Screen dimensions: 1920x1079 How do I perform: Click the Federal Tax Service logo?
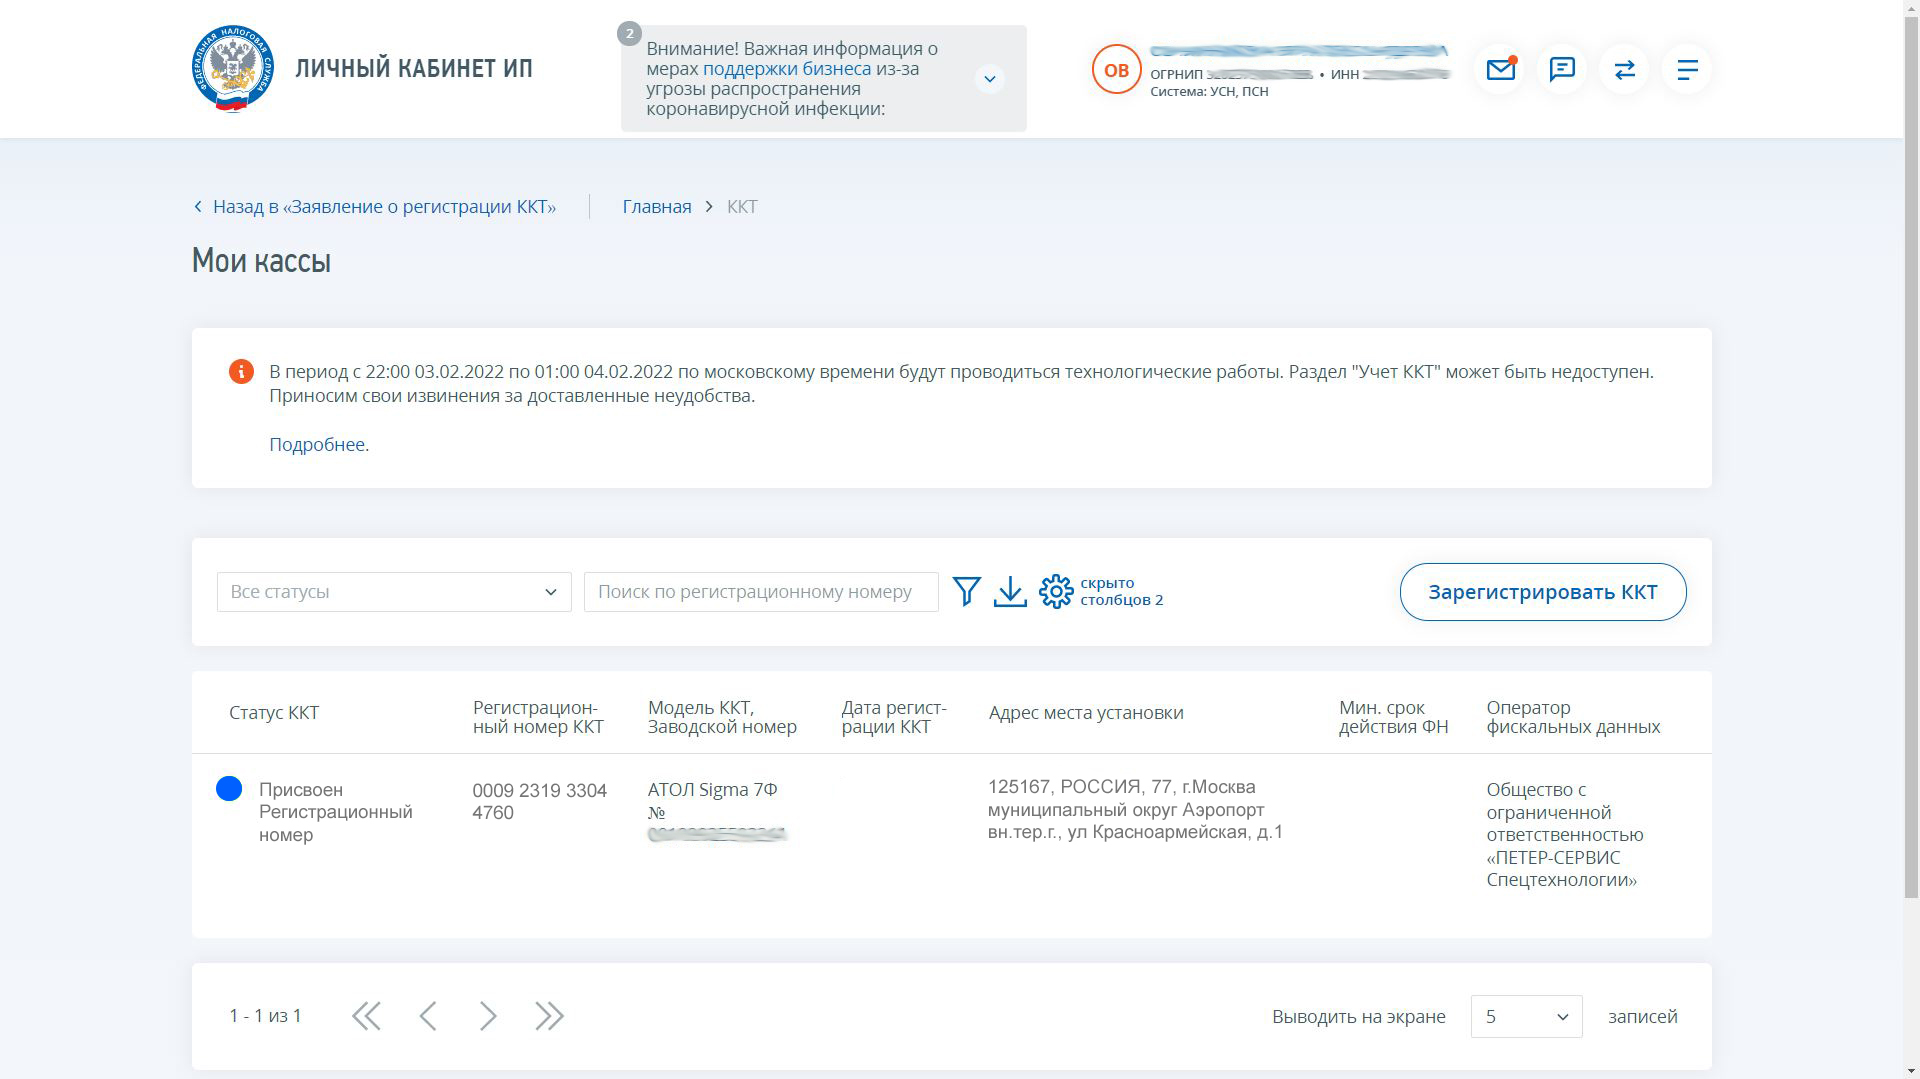pyautogui.click(x=233, y=69)
